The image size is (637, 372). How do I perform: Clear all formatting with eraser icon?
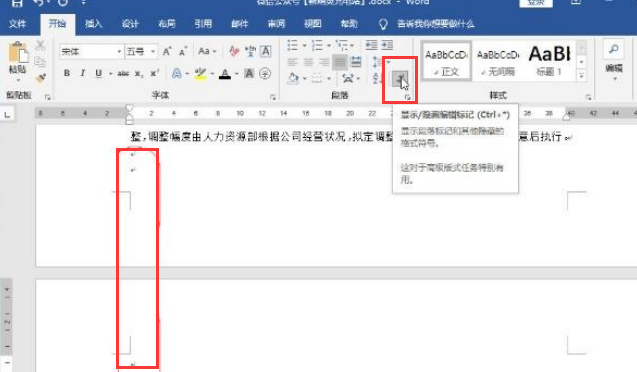point(234,51)
